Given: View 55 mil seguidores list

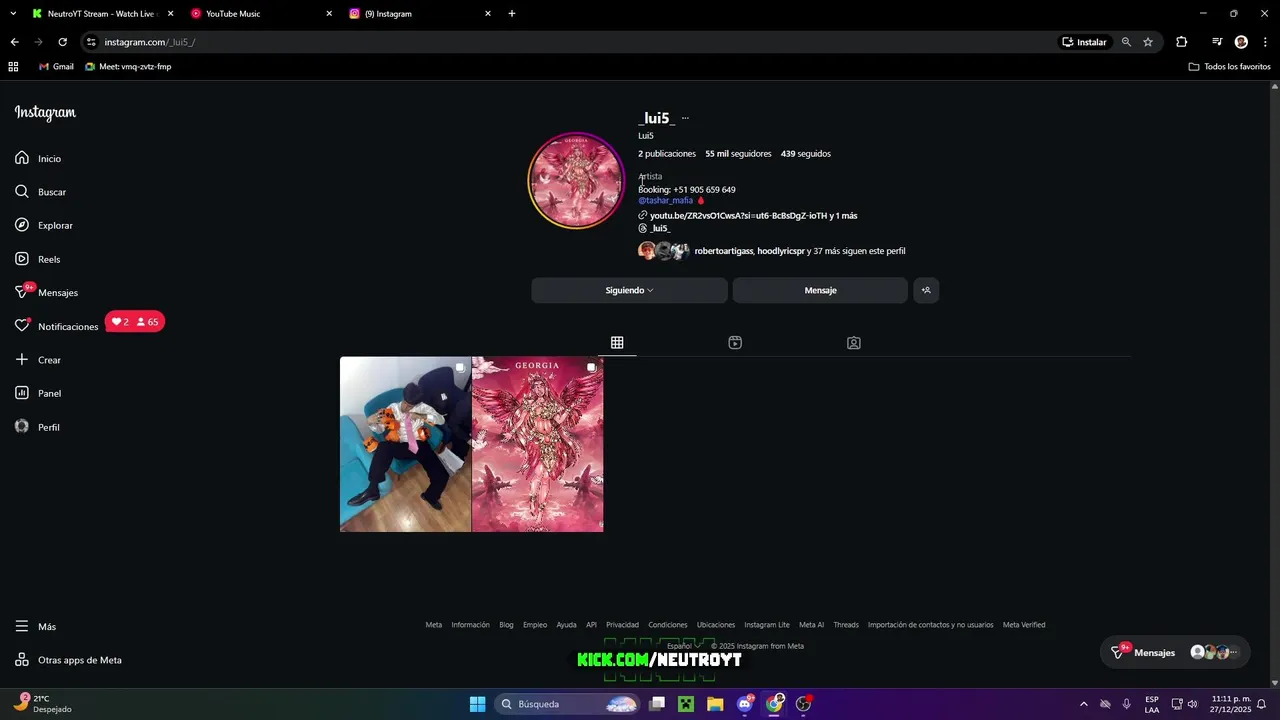Looking at the screenshot, I should click(x=738, y=154).
